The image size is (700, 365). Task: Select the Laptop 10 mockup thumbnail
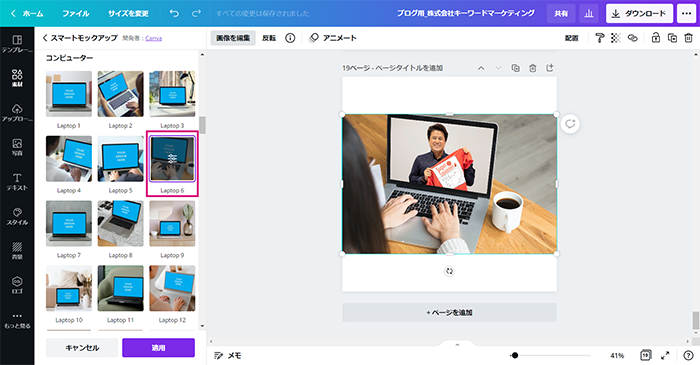(x=69, y=288)
